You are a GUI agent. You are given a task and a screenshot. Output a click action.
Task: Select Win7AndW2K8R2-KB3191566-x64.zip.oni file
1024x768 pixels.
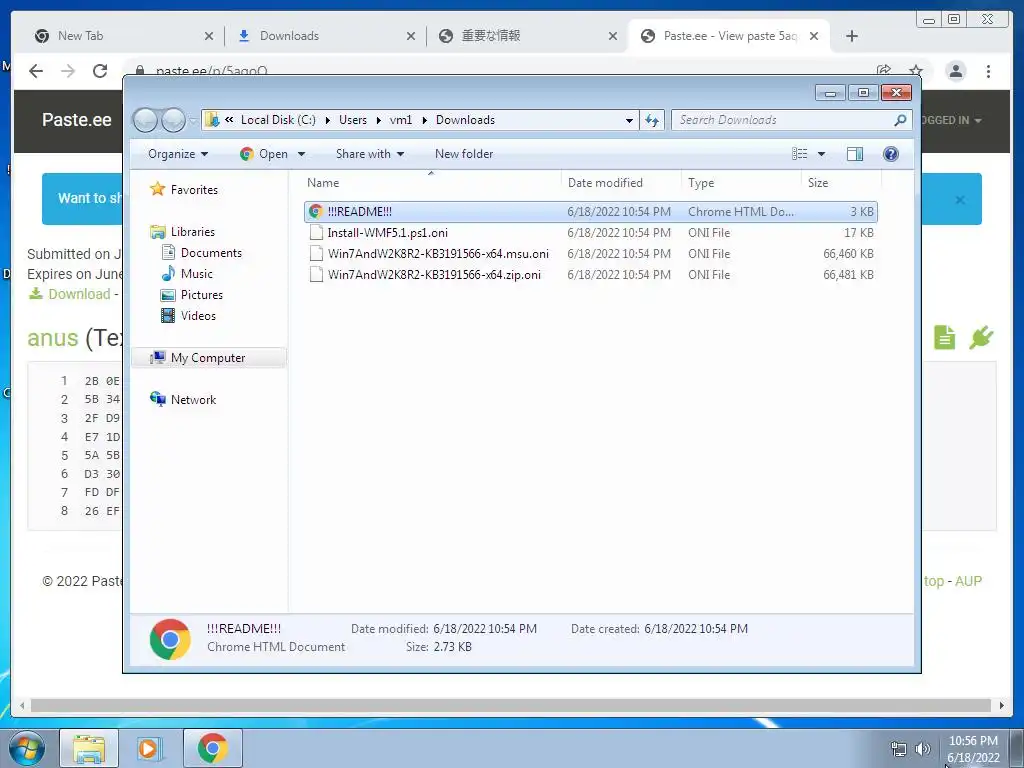tap(434, 274)
